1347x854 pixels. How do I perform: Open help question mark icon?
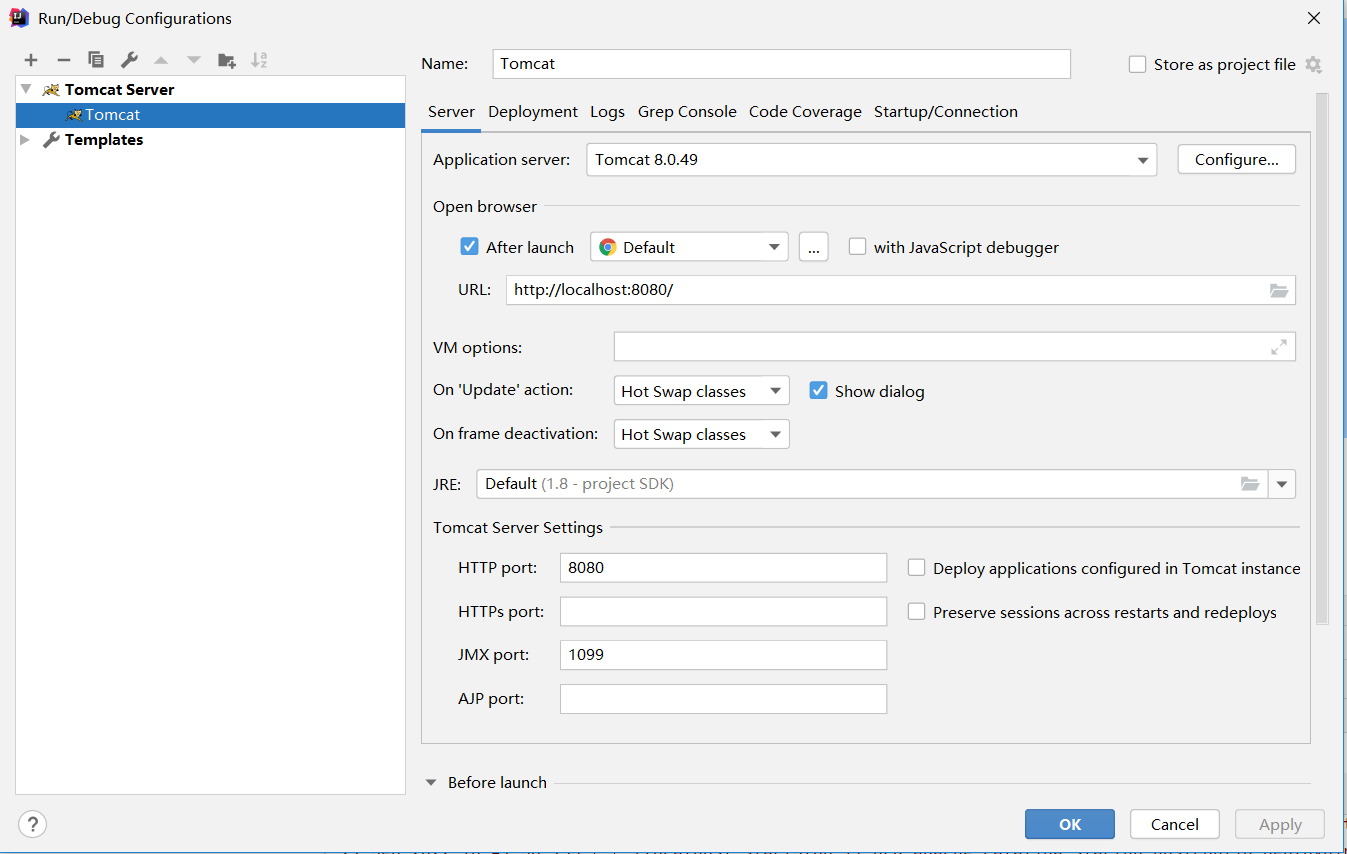point(33,824)
